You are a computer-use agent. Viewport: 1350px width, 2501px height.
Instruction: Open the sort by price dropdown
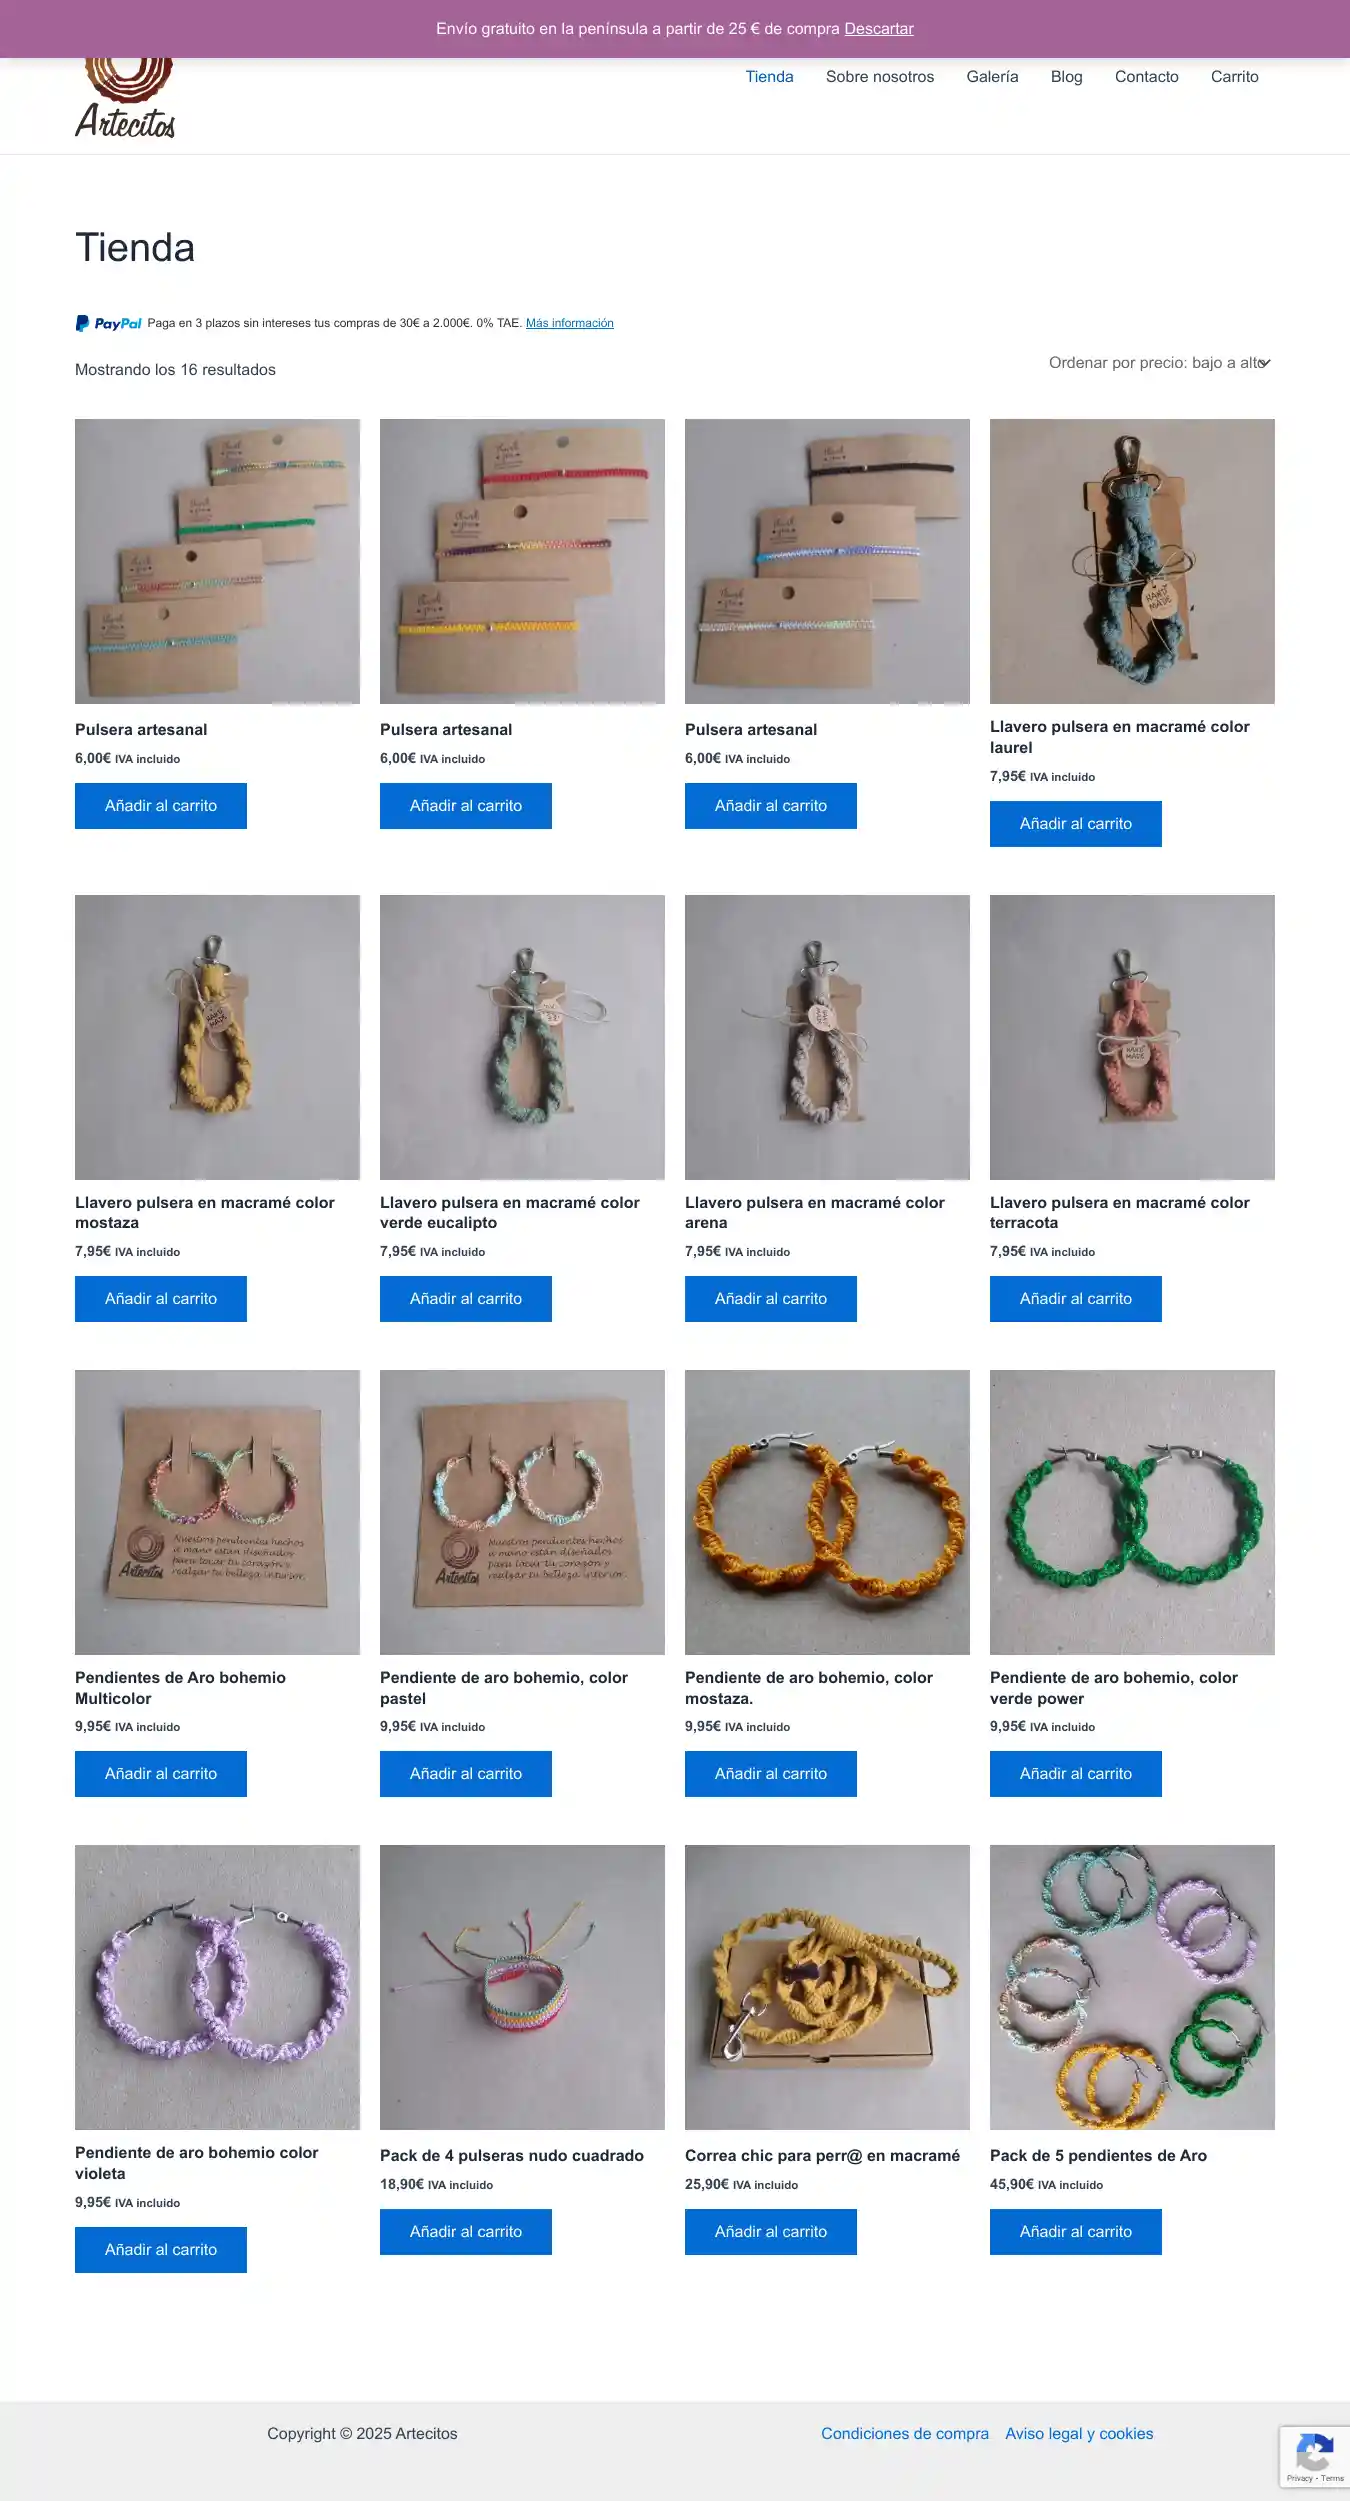coord(1160,363)
